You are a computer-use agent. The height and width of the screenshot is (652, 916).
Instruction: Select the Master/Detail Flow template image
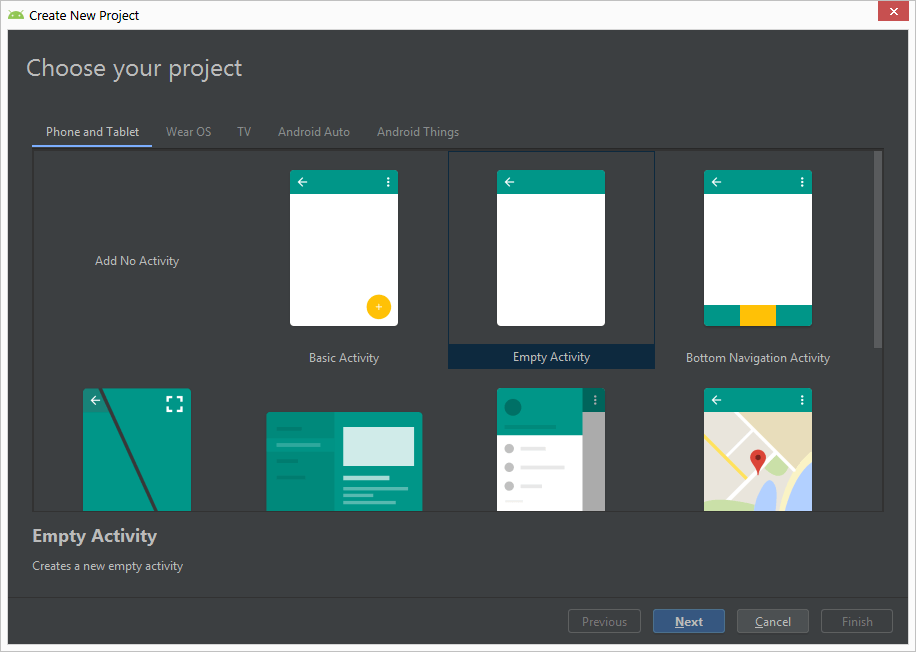344,461
